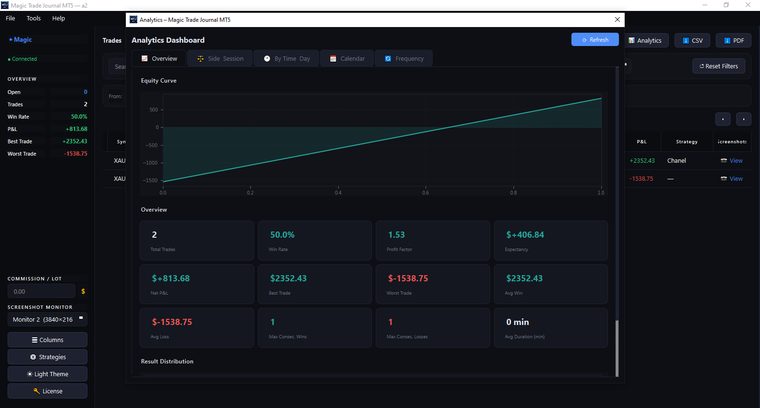
Task: View screenshot for the -1538.75 trade
Action: [x=736, y=178]
